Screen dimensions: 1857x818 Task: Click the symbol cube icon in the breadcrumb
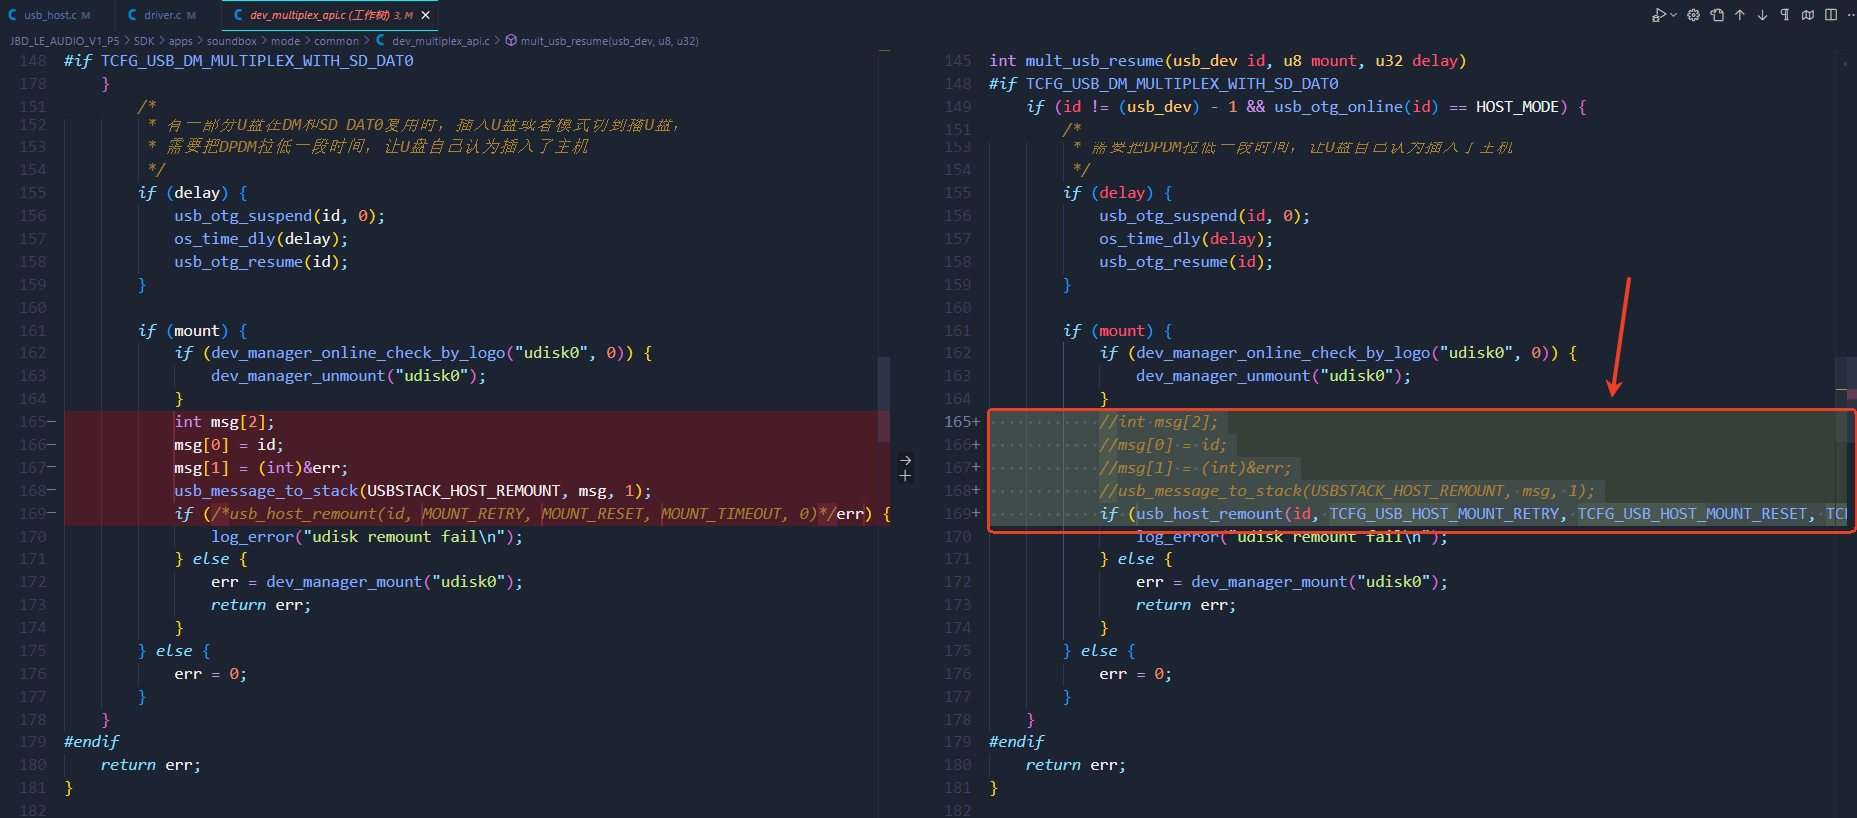[511, 41]
